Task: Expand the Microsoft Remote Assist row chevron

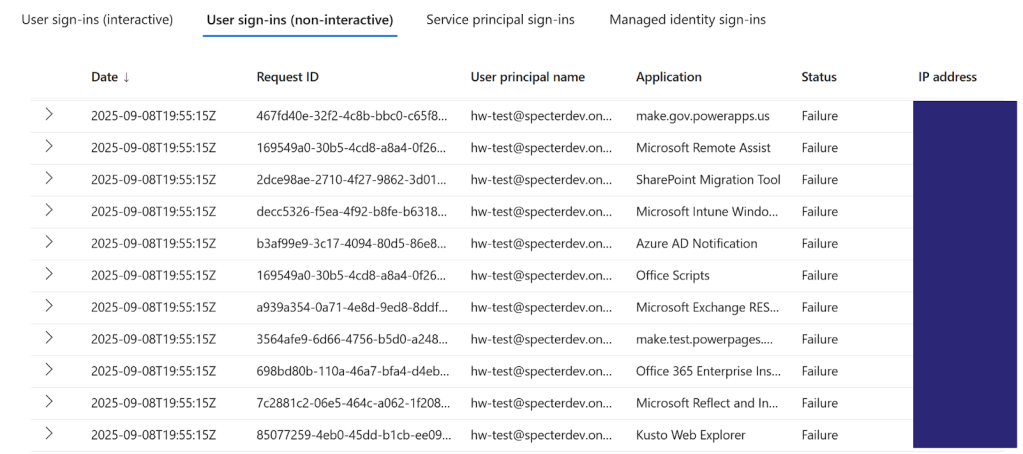Action: point(49,147)
